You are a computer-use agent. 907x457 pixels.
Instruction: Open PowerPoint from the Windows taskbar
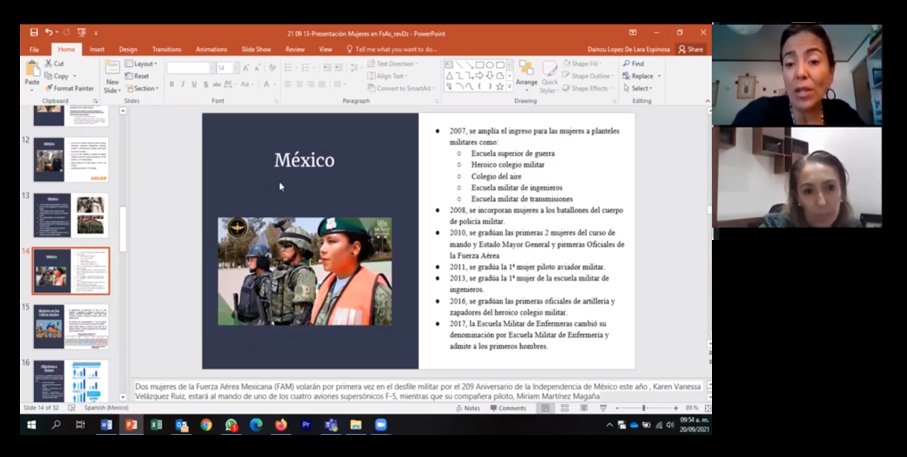point(131,425)
